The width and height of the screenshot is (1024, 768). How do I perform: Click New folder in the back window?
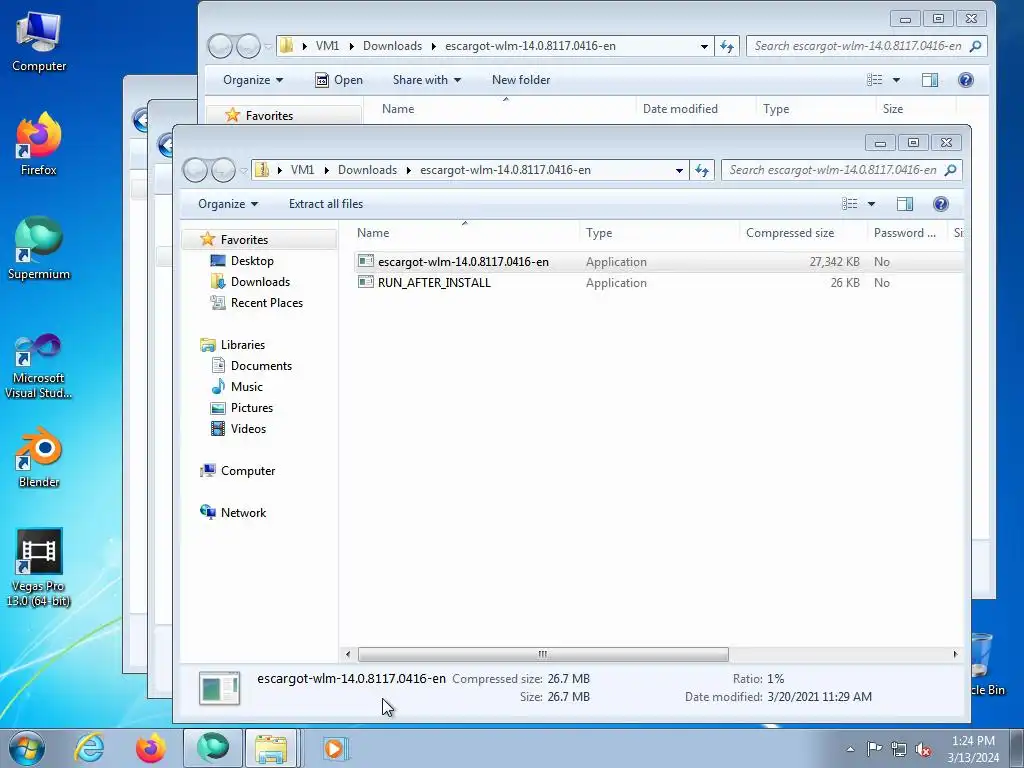coord(521,80)
